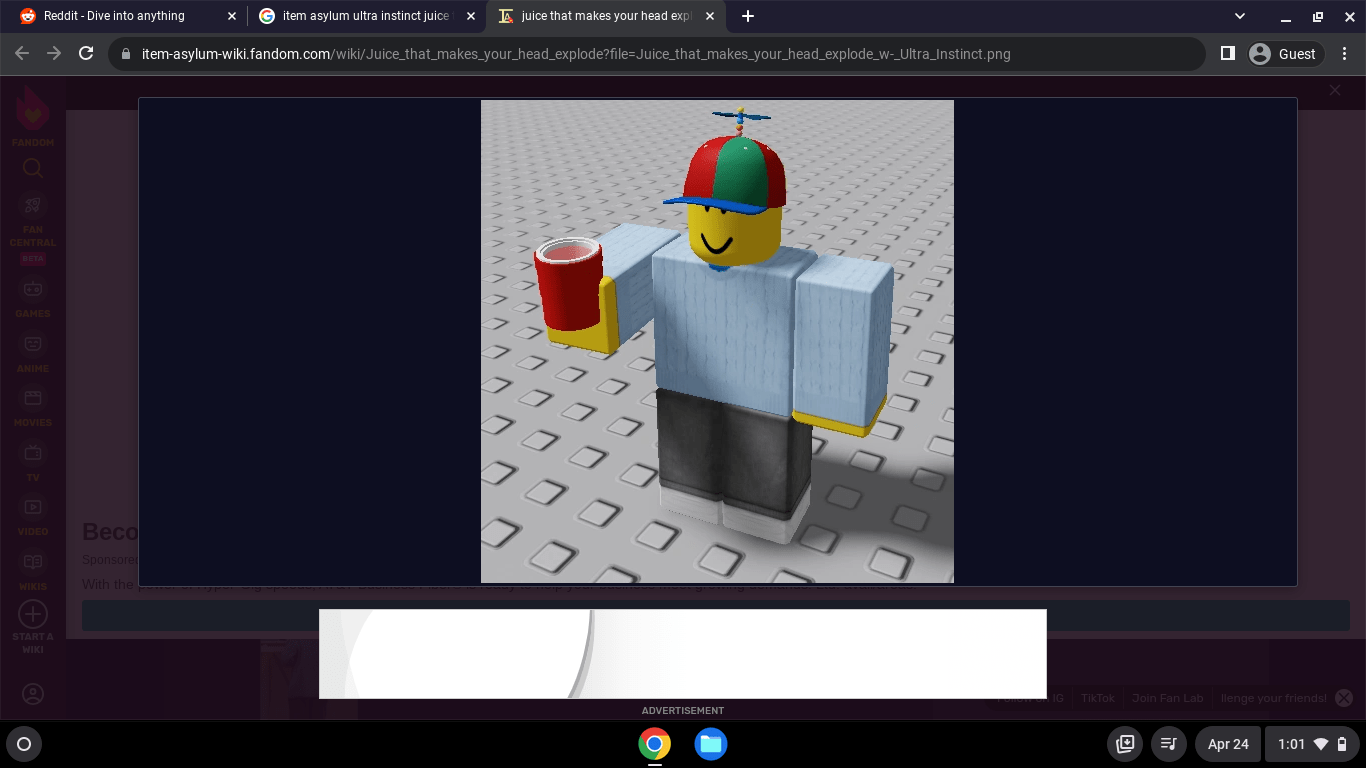Viewport: 1366px width, 768px height.
Task: Click the banner advertisement
Action: tap(683, 654)
